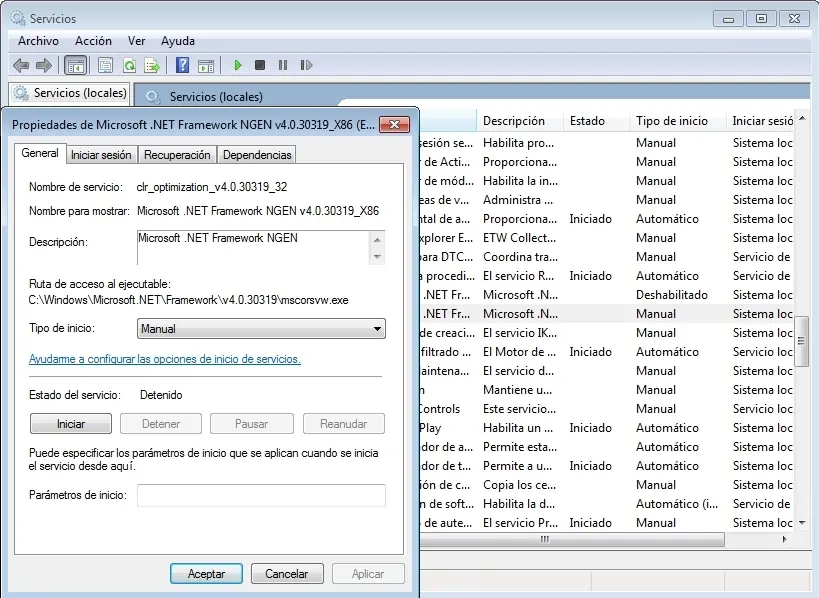Viewport: 819px width, 598px height.
Task: Sort by the Iniciar sesión column header
Action: pos(762,121)
